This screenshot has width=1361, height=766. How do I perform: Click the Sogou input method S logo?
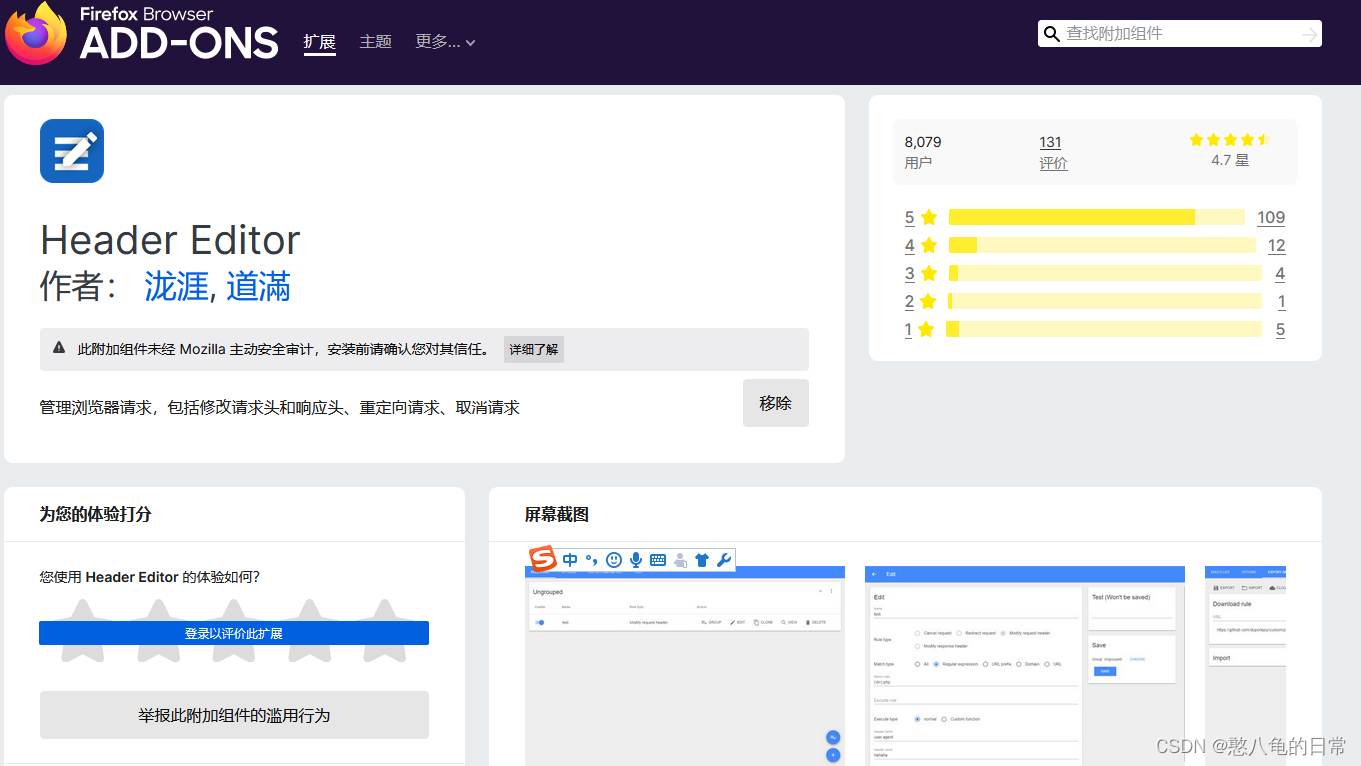pyautogui.click(x=542, y=559)
